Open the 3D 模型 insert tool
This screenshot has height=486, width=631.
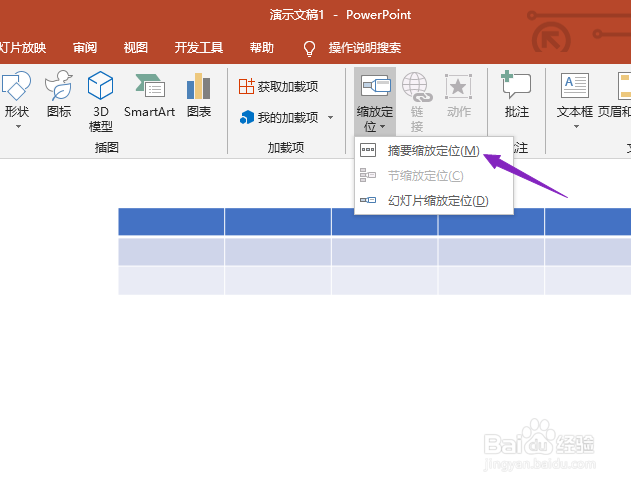pos(100,101)
